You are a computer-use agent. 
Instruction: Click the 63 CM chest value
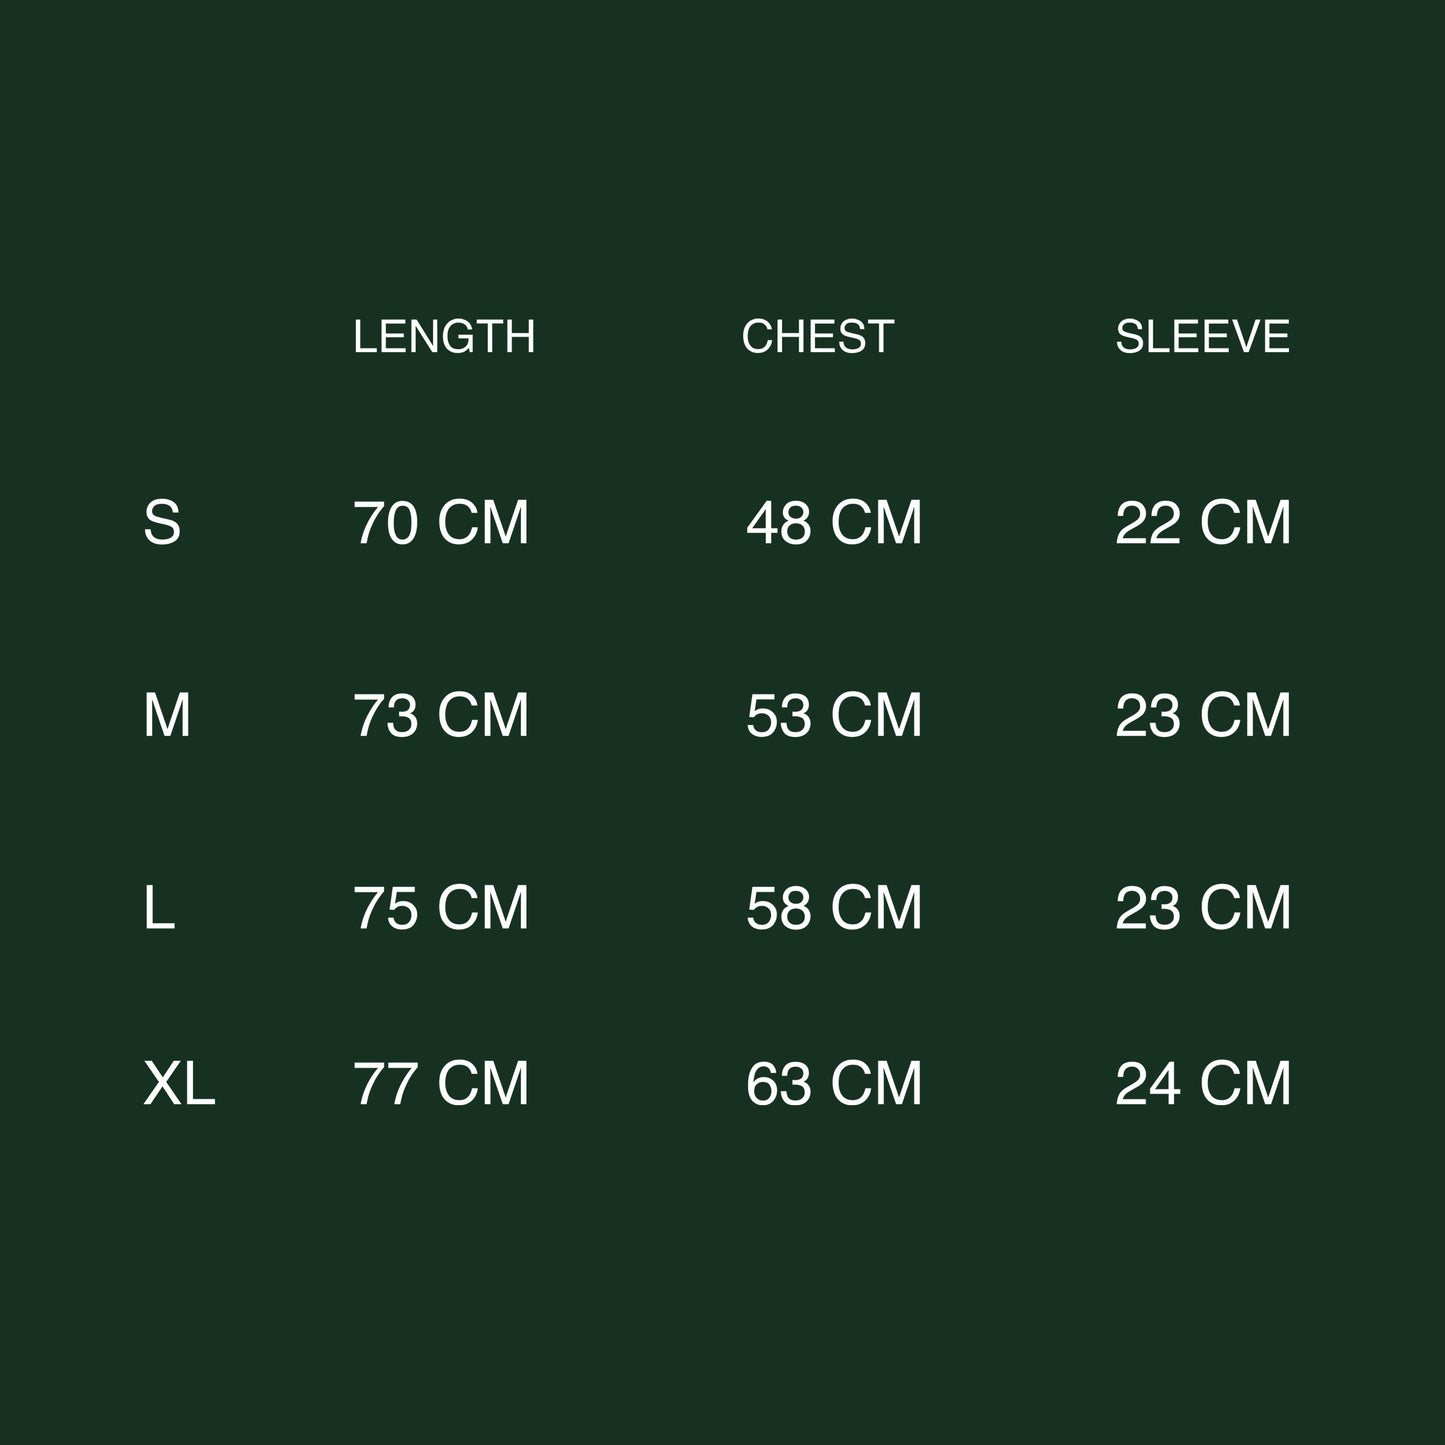click(x=834, y=1084)
